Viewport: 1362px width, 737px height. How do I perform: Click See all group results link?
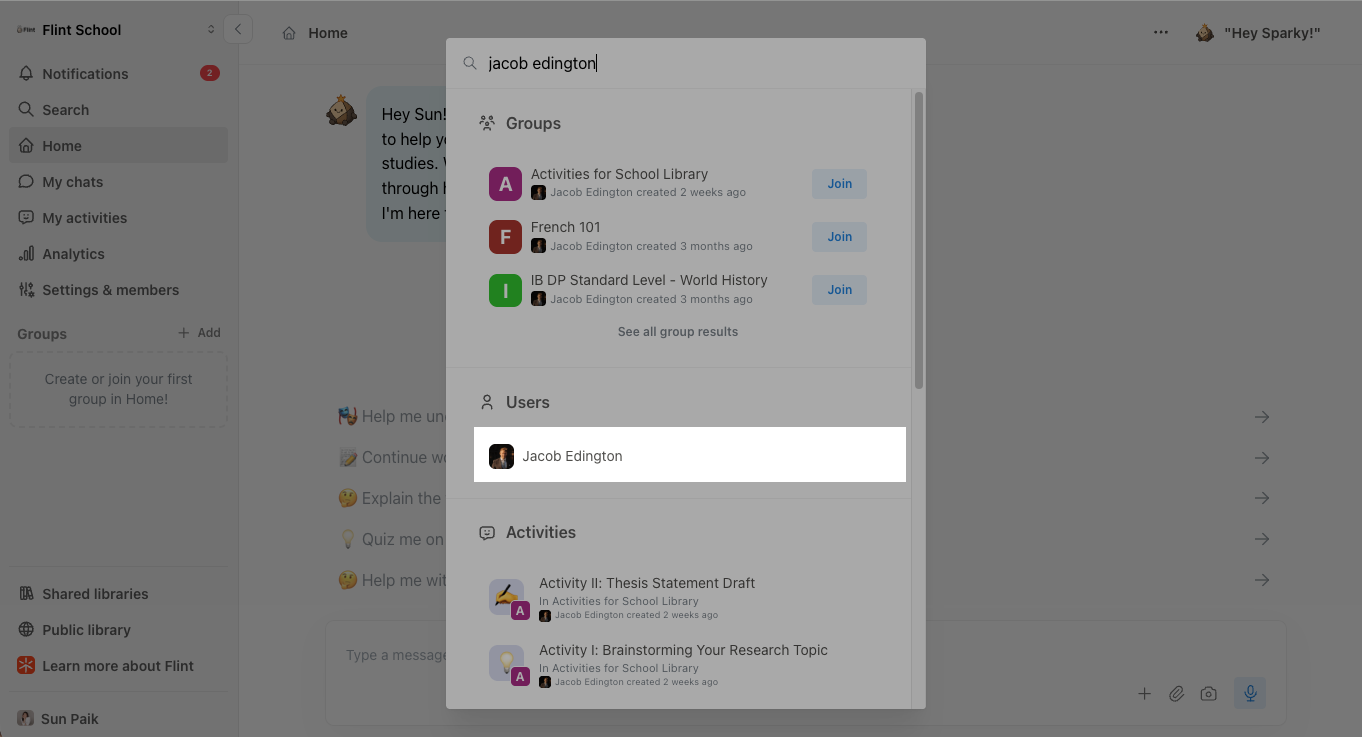tap(678, 332)
